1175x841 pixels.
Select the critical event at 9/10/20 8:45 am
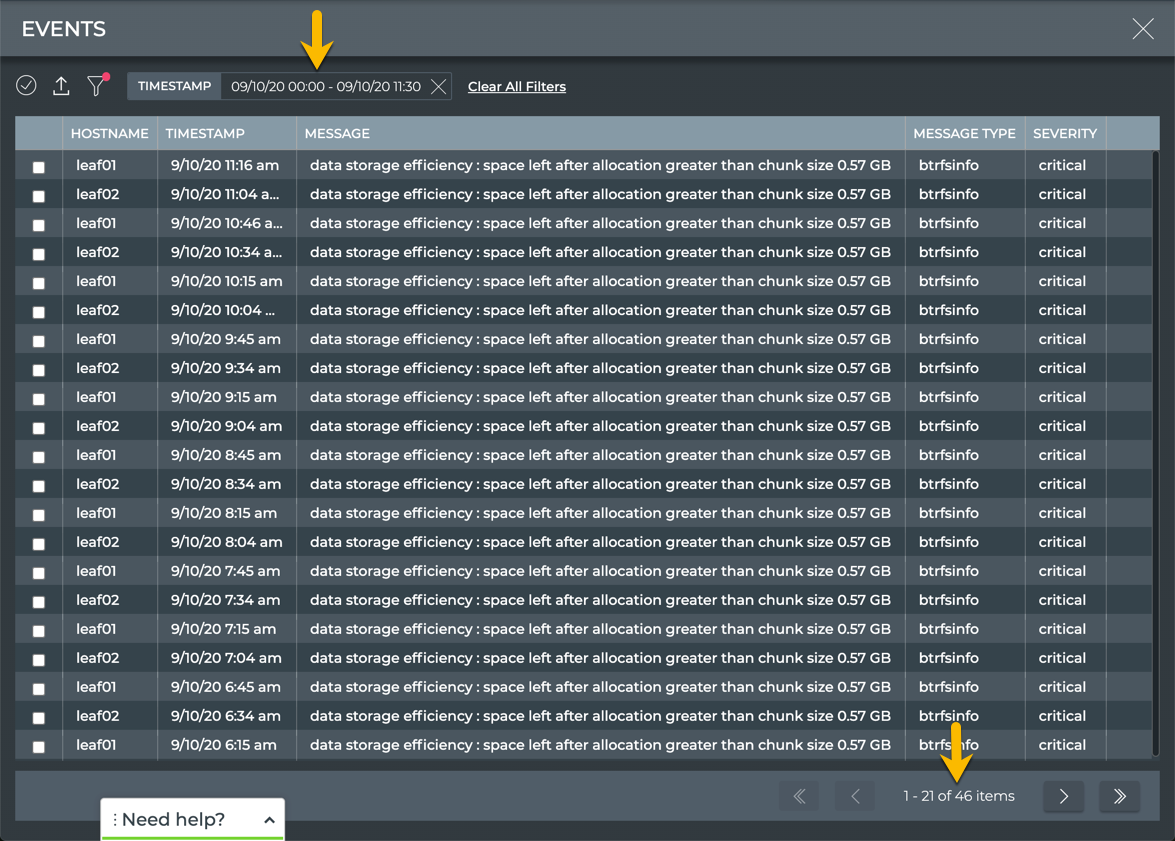pyautogui.click(x=37, y=456)
